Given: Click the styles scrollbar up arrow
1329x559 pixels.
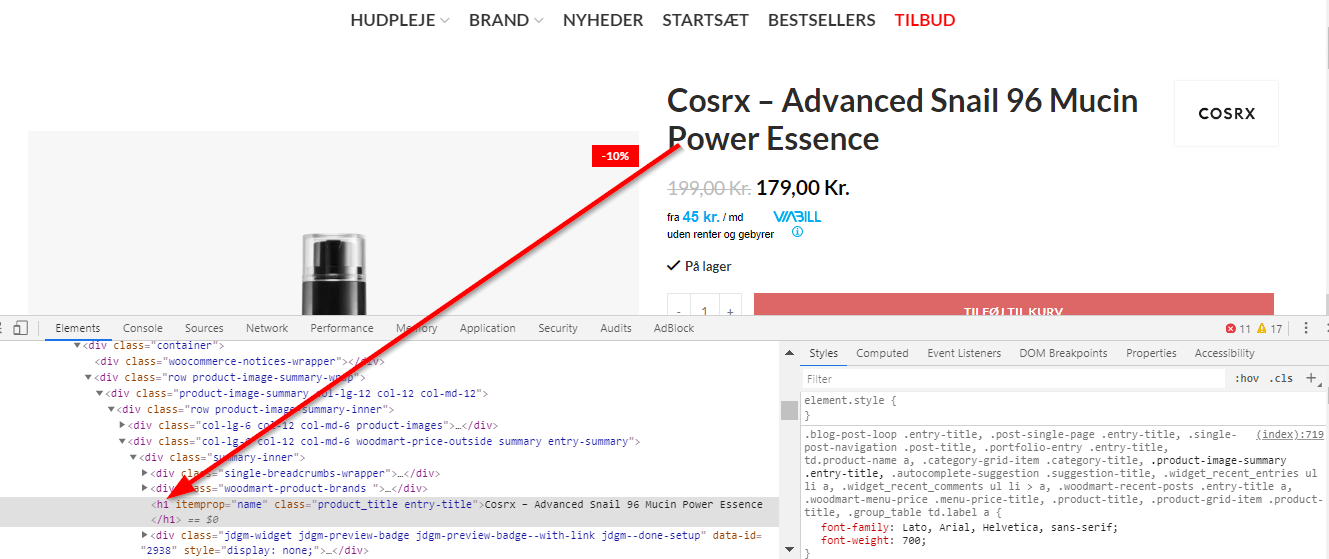Looking at the screenshot, I should pyautogui.click(x=789, y=352).
